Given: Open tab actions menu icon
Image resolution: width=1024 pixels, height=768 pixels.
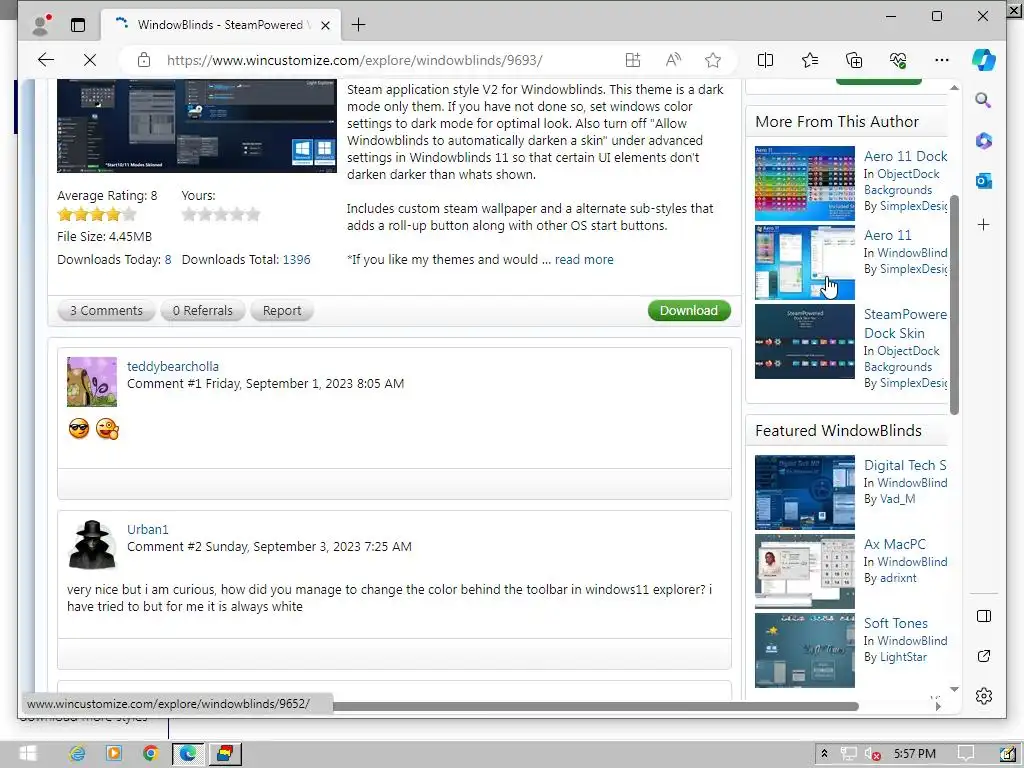Looking at the screenshot, I should pos(78,25).
